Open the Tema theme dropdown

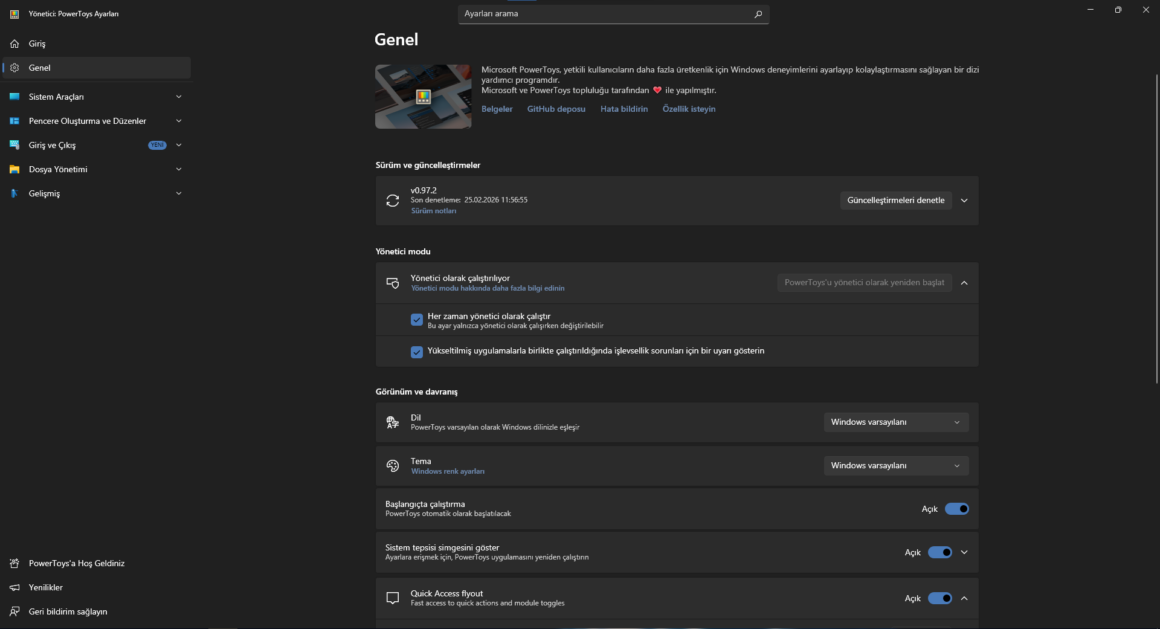tap(895, 465)
